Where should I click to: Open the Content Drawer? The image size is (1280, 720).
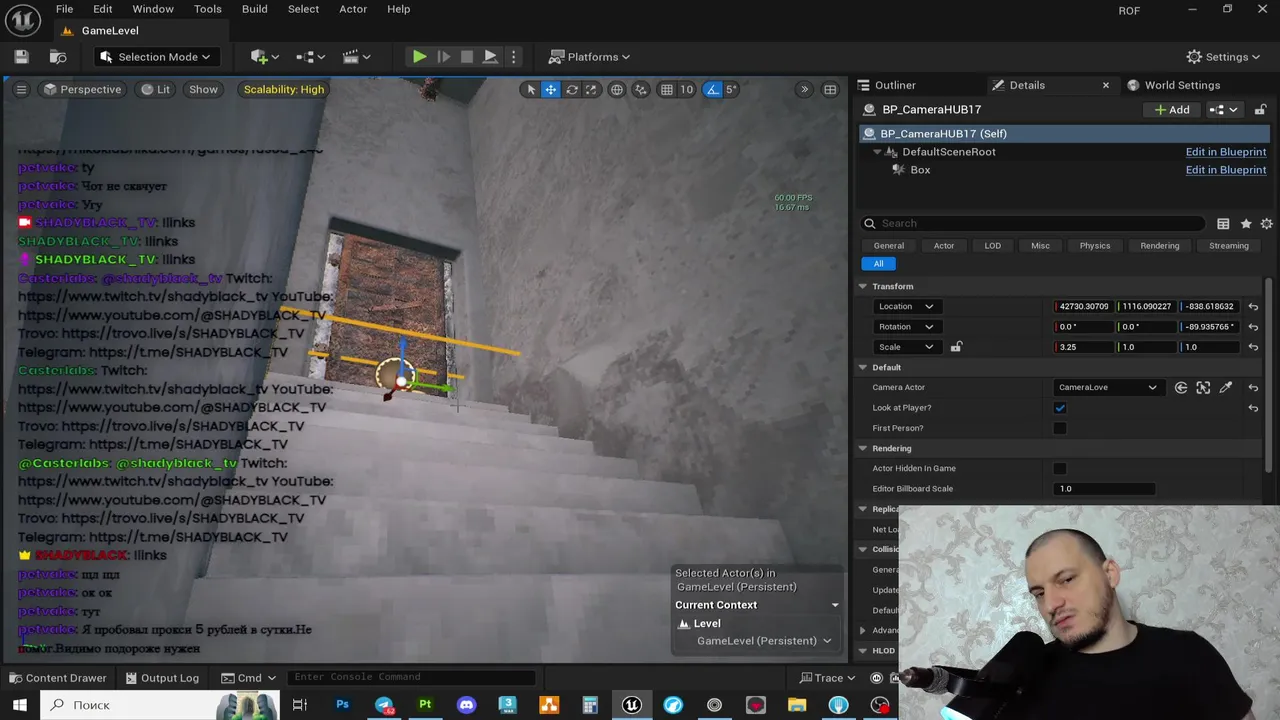[x=57, y=678]
